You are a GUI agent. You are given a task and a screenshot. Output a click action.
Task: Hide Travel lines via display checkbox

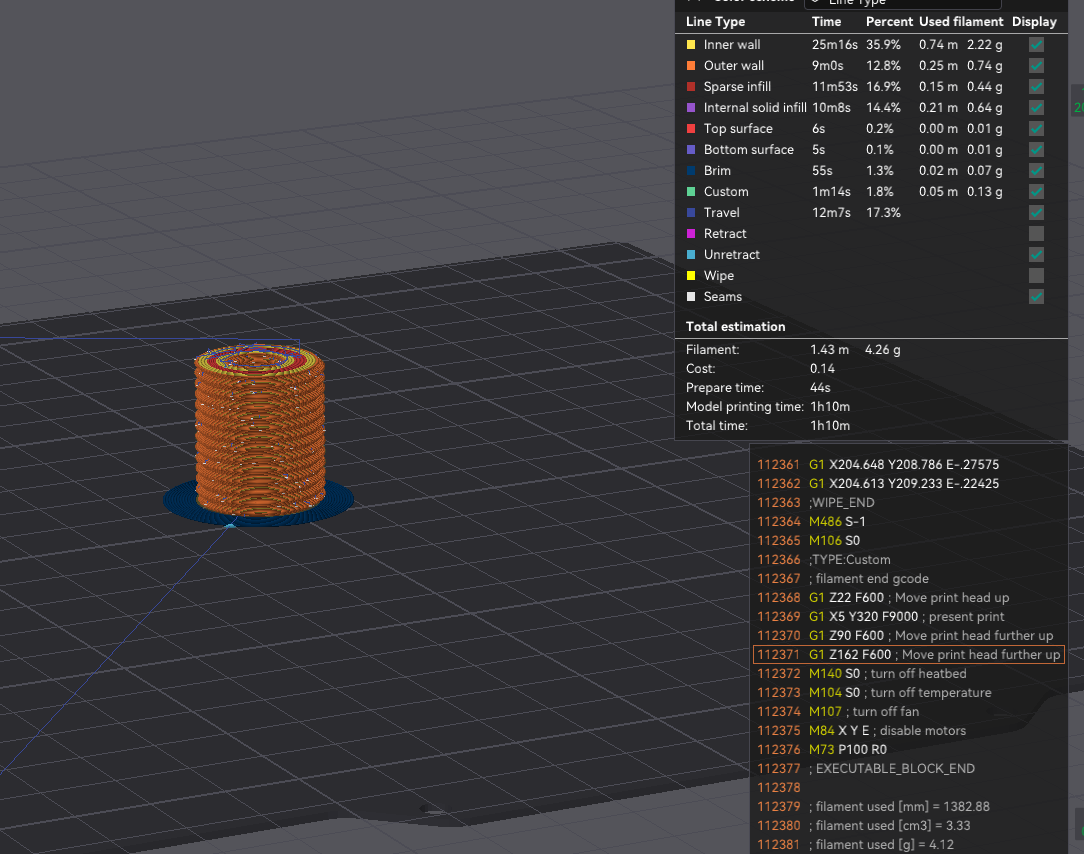tap(1036, 213)
